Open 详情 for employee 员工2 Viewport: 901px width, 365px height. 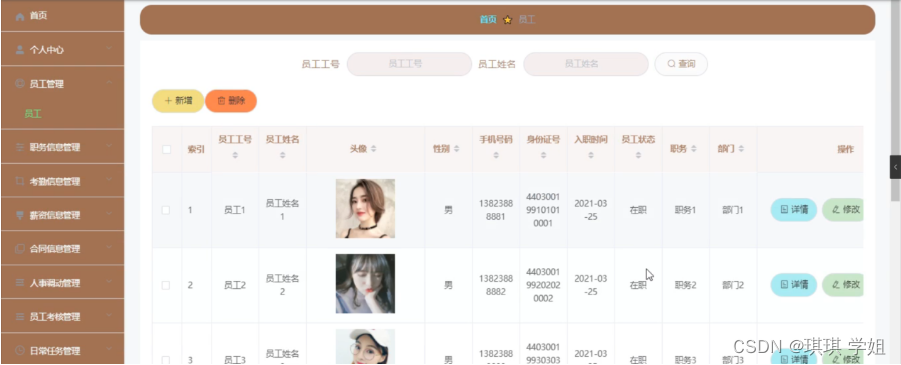coord(794,285)
